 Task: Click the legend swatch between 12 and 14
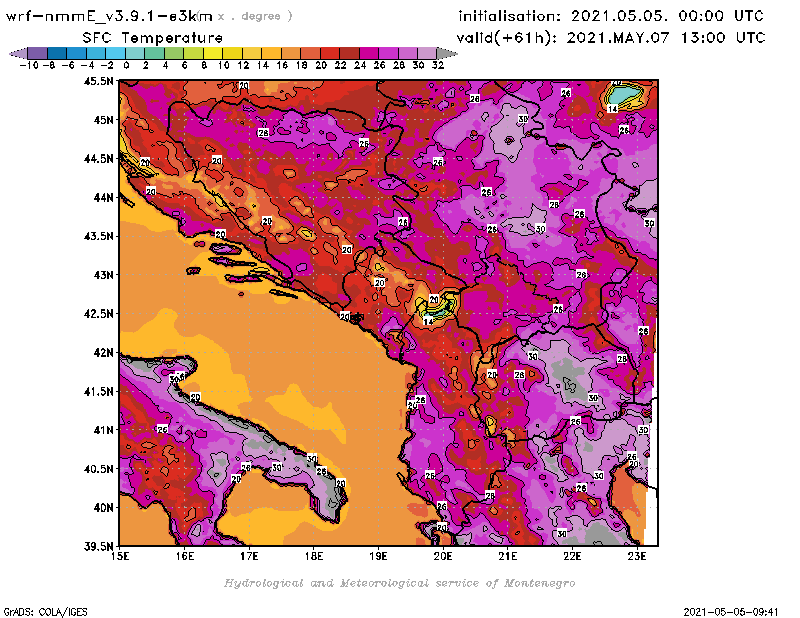(x=252, y=54)
